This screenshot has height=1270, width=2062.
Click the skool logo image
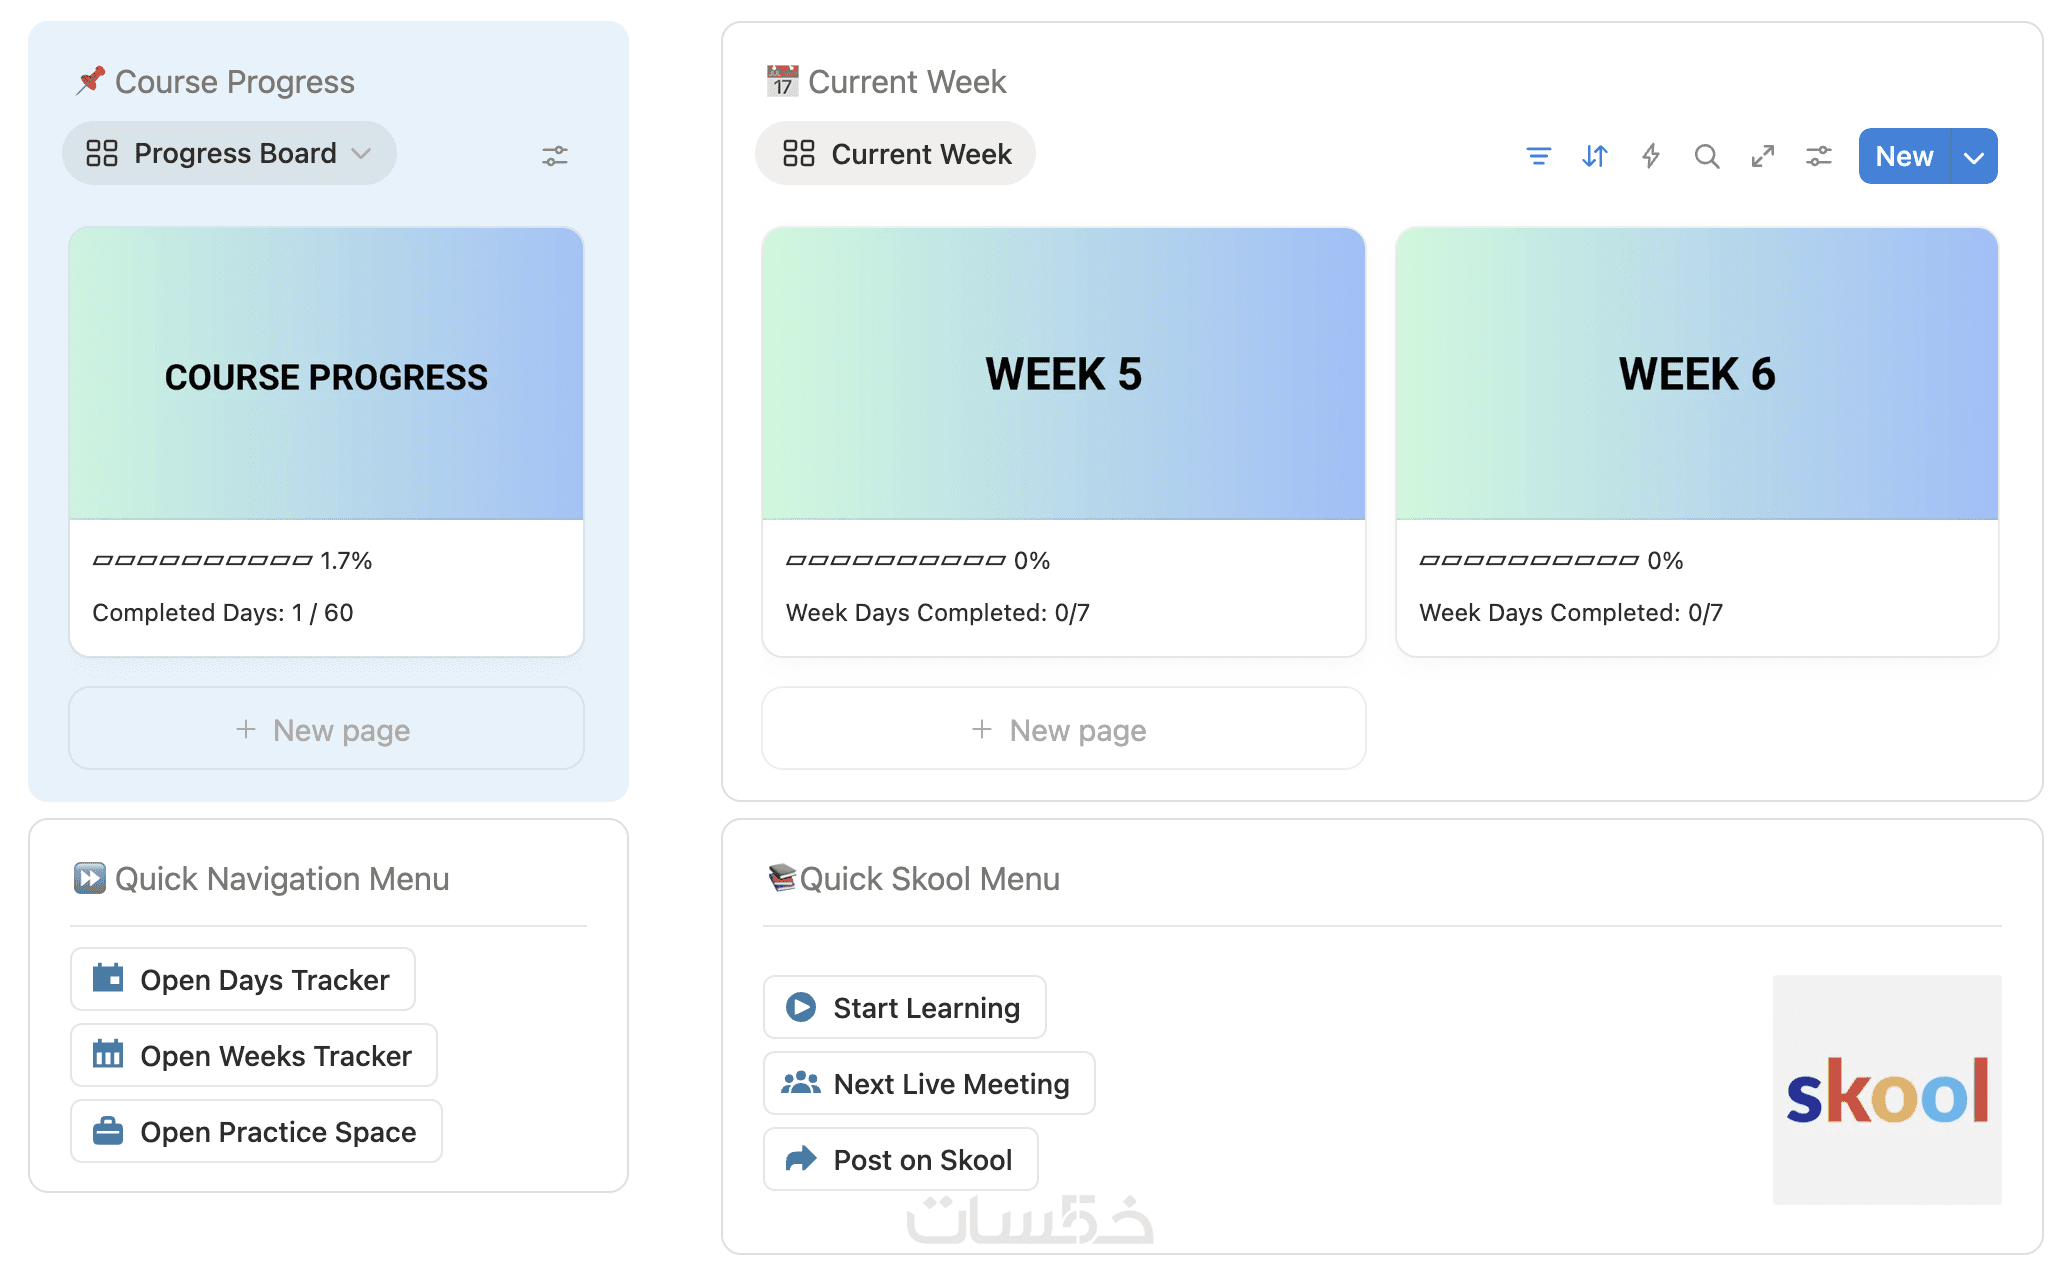(x=1887, y=1089)
